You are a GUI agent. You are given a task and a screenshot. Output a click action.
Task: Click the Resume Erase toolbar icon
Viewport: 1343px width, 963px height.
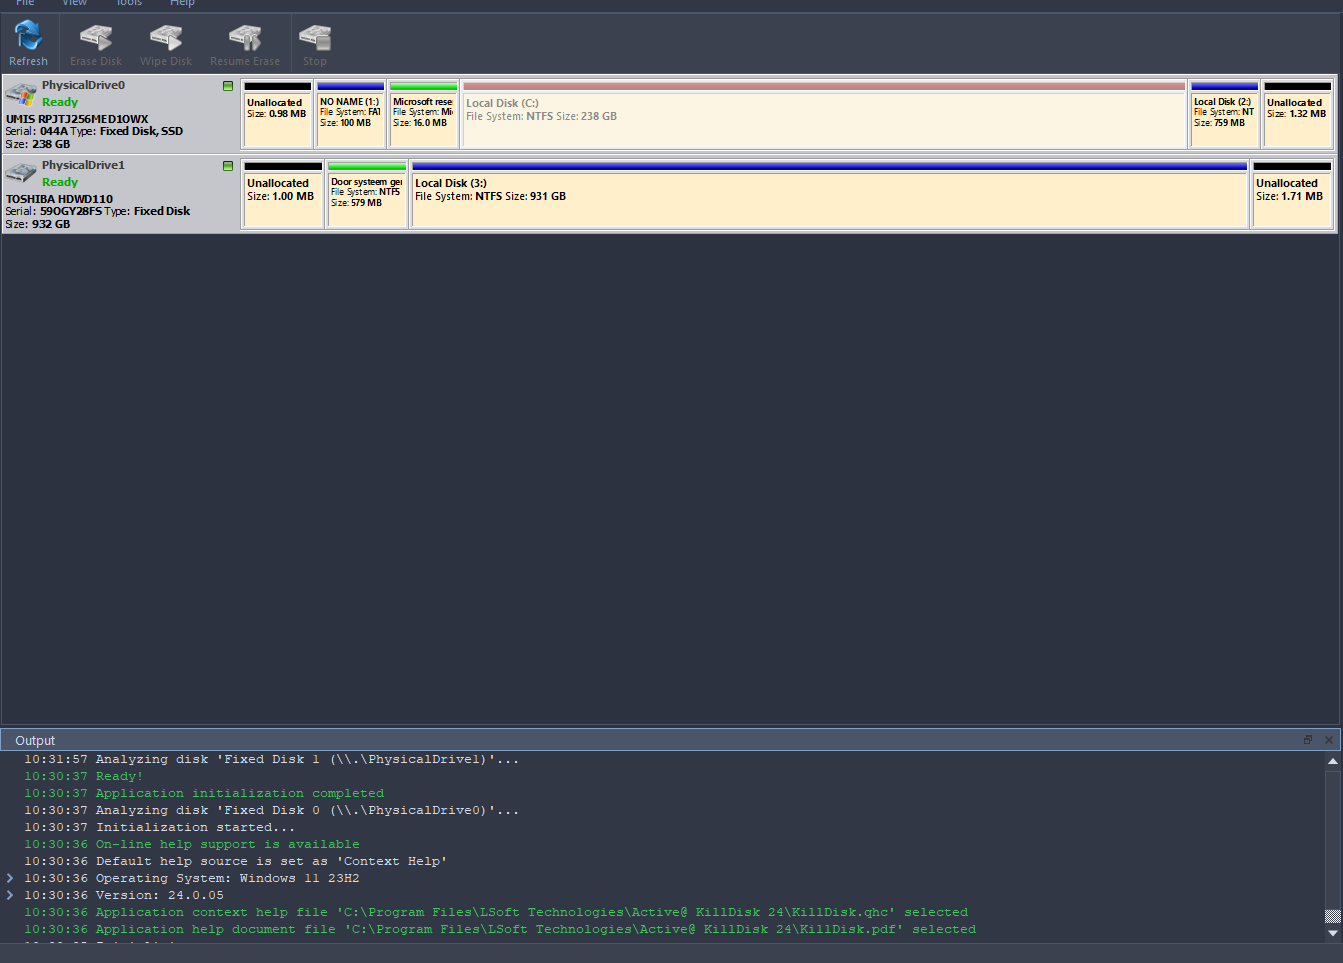[x=245, y=44]
